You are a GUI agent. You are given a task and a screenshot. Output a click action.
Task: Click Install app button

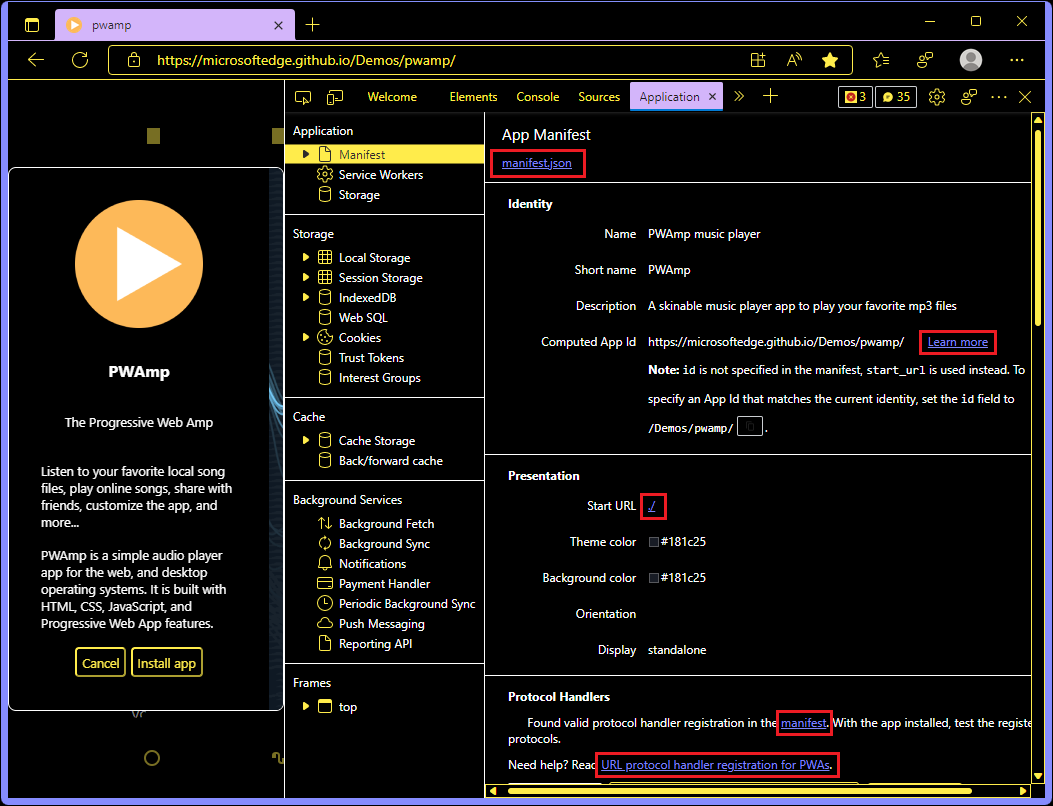(167, 663)
